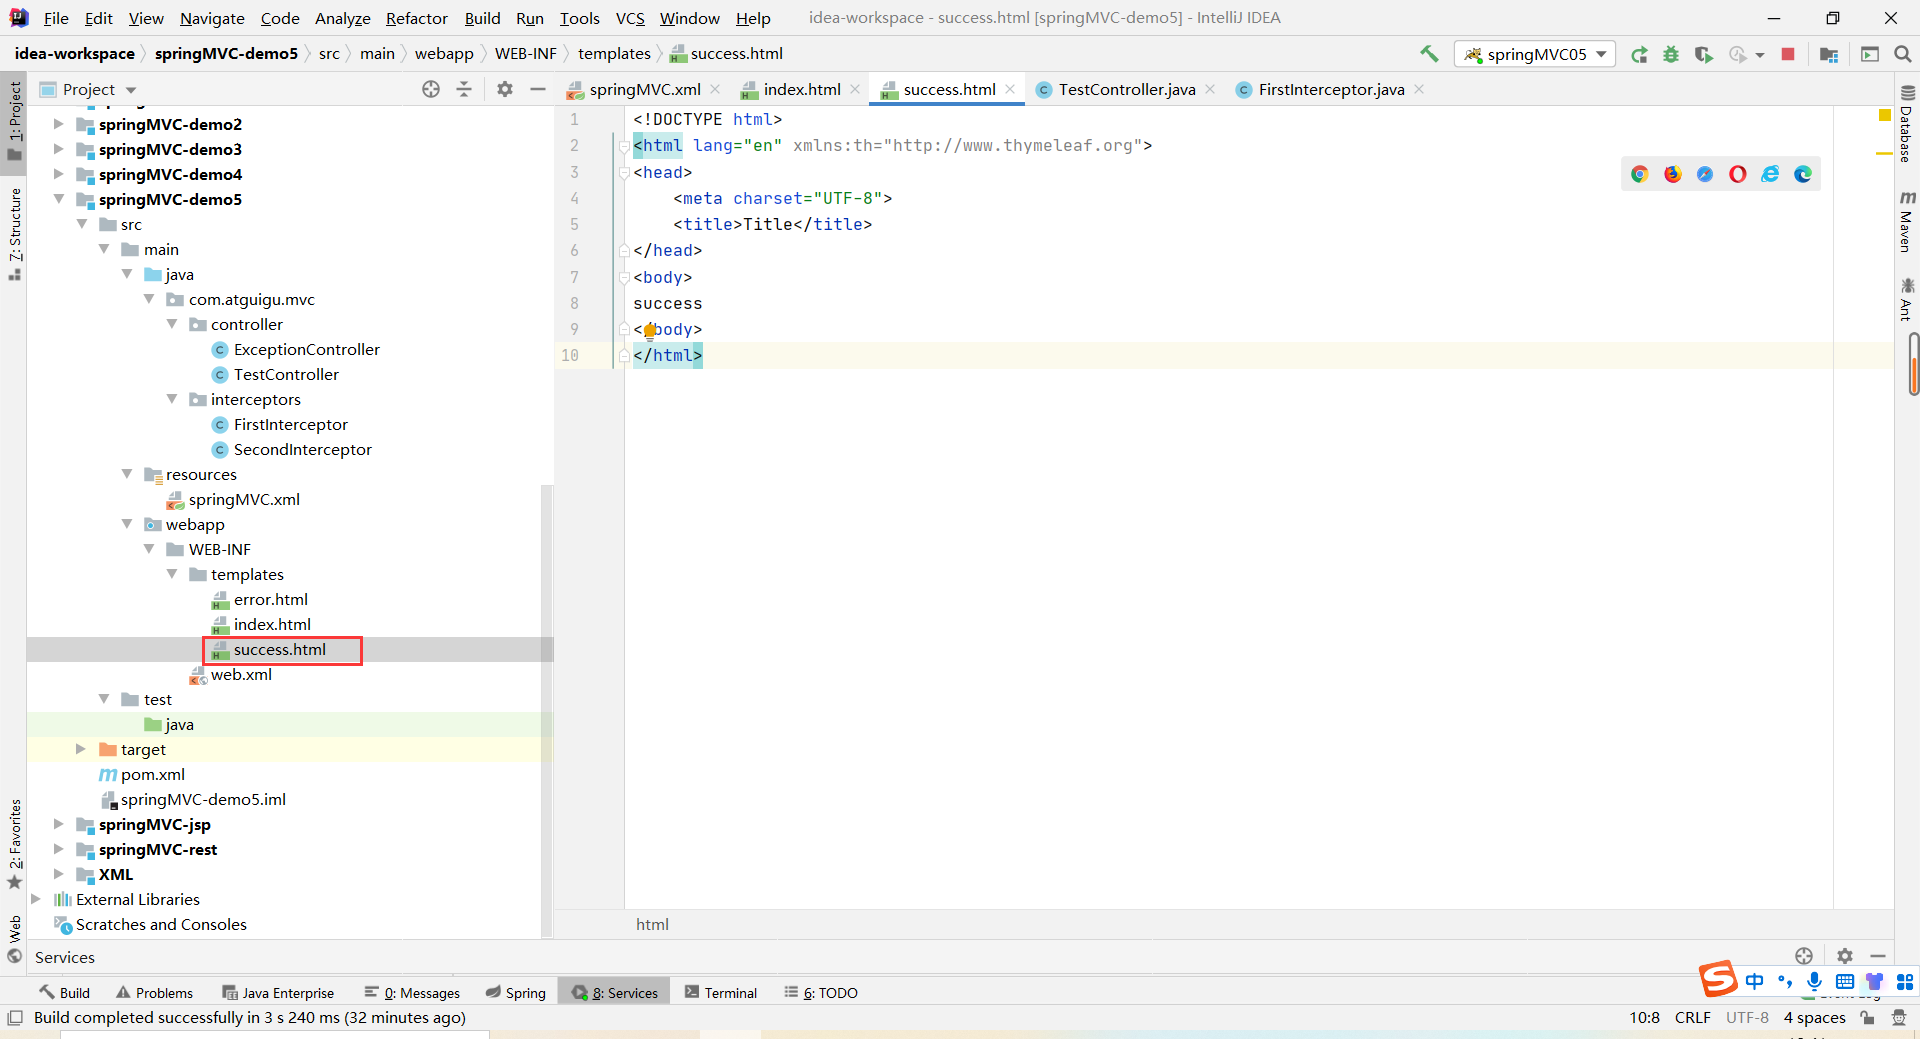Screen dimensions: 1920x1039
Task: Open the Navigate menu
Action: tap(212, 18)
